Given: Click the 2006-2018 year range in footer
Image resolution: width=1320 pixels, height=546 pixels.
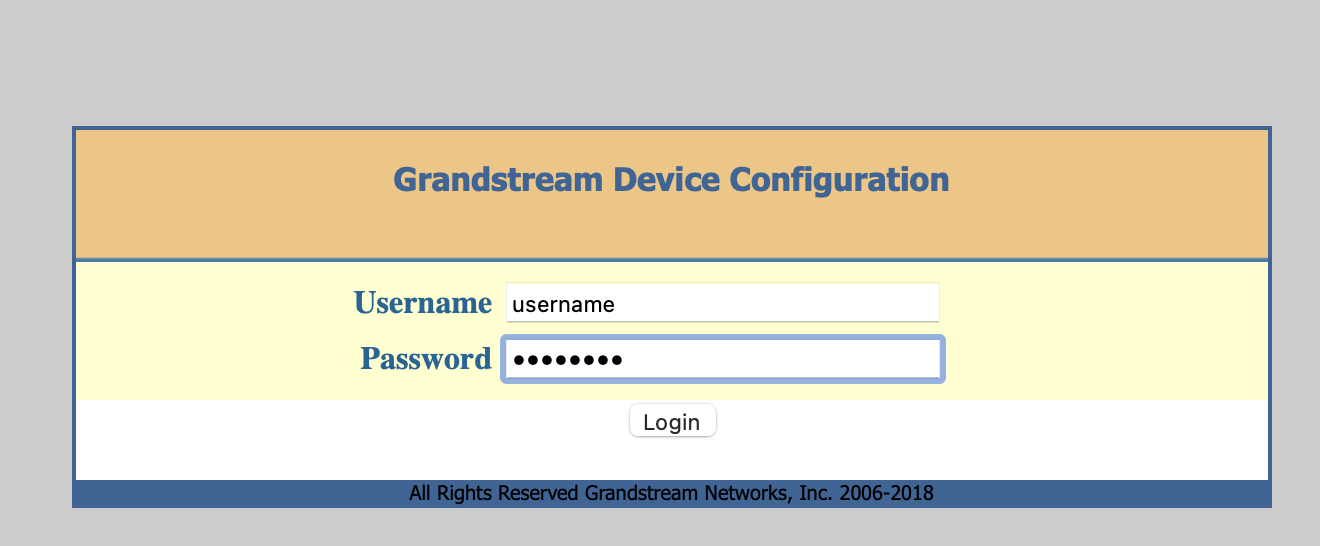Looking at the screenshot, I should coord(887,493).
